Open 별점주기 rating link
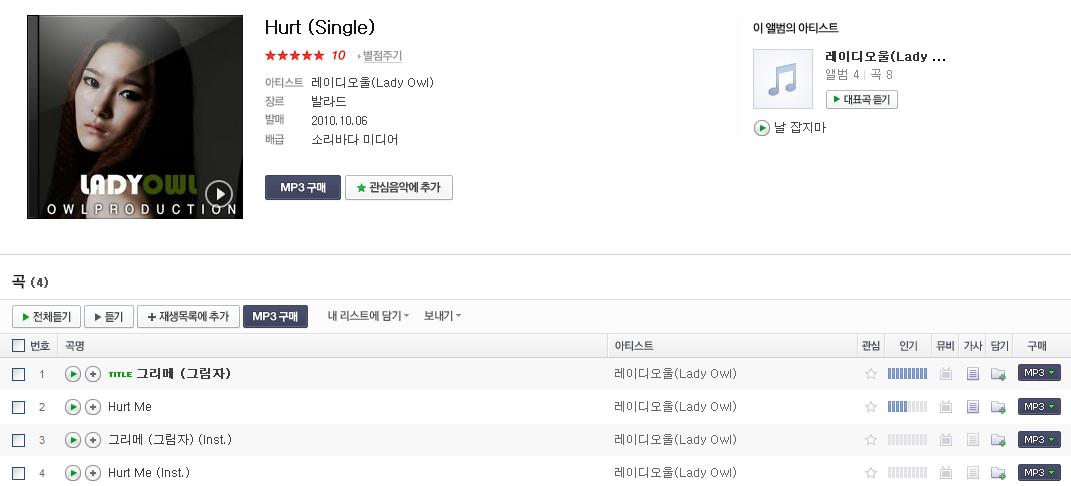1071x486 pixels. tap(380, 56)
